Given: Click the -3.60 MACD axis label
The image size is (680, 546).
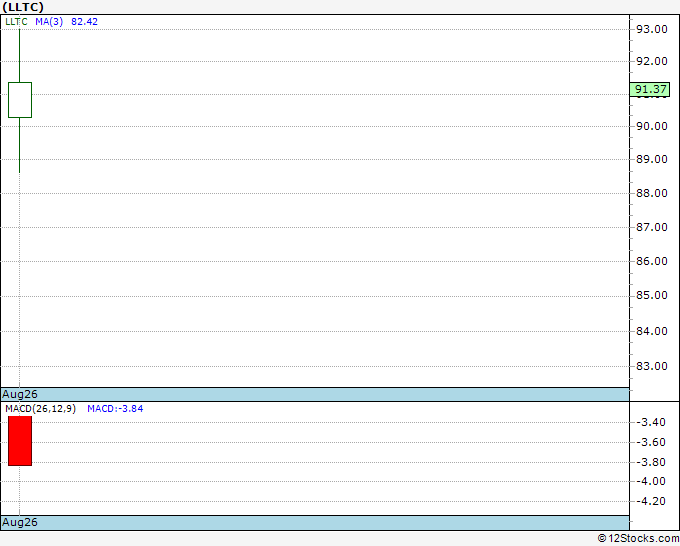Looking at the screenshot, I should (x=651, y=442).
